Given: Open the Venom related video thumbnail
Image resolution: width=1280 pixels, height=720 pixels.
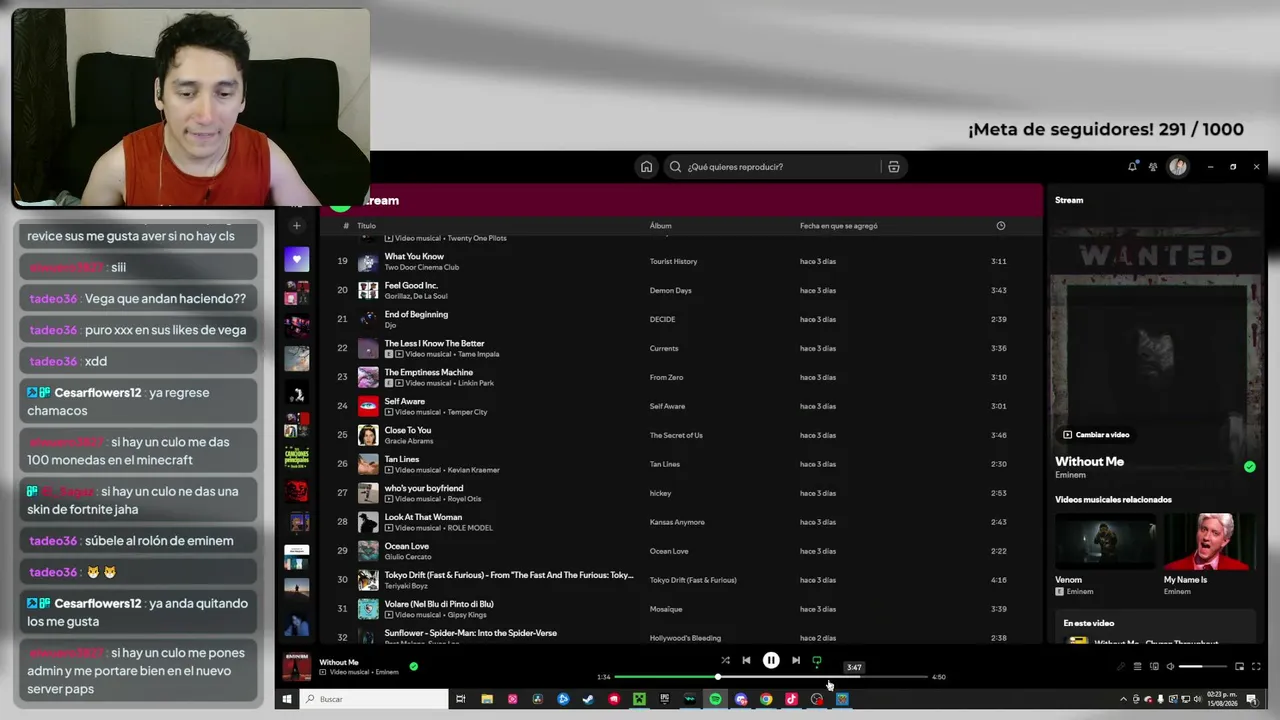Looking at the screenshot, I should point(1105,541).
